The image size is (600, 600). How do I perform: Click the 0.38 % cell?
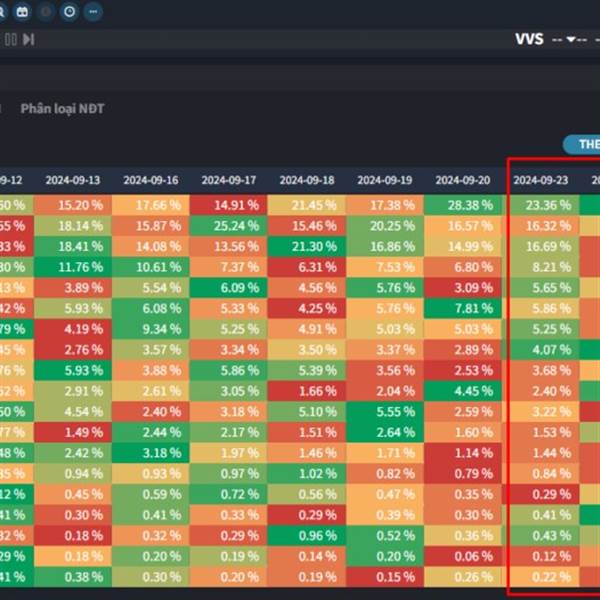coord(73,577)
